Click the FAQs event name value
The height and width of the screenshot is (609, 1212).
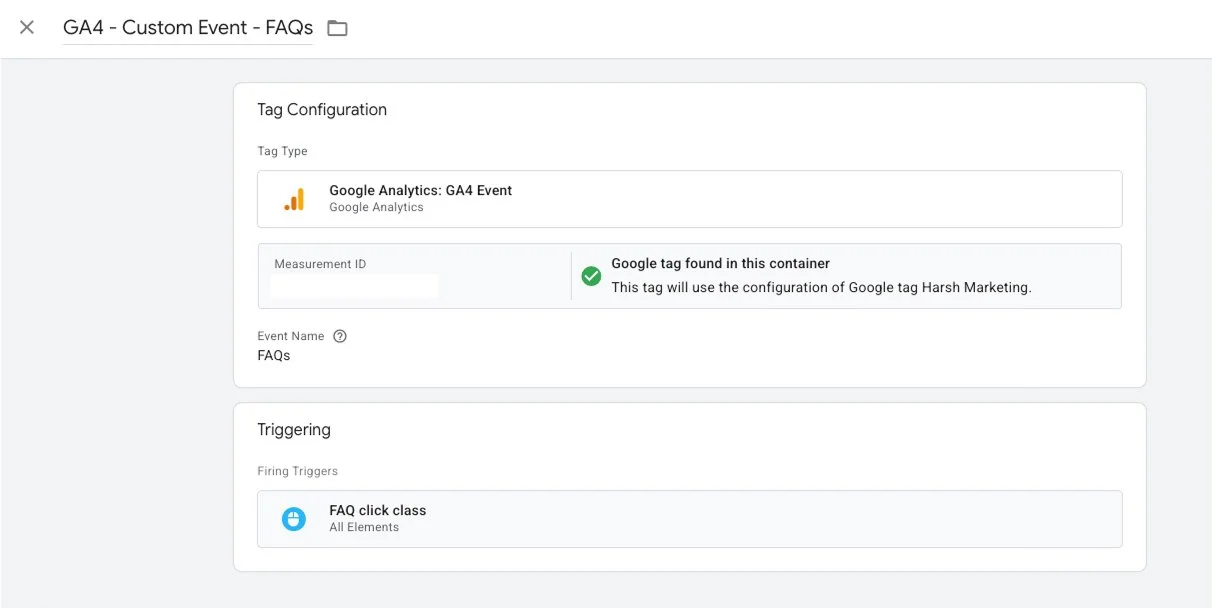click(274, 355)
